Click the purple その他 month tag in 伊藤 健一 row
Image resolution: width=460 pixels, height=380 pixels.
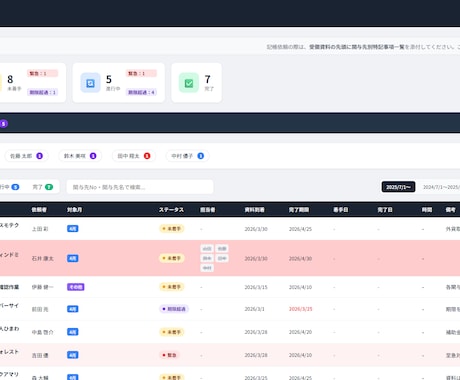[76, 287]
